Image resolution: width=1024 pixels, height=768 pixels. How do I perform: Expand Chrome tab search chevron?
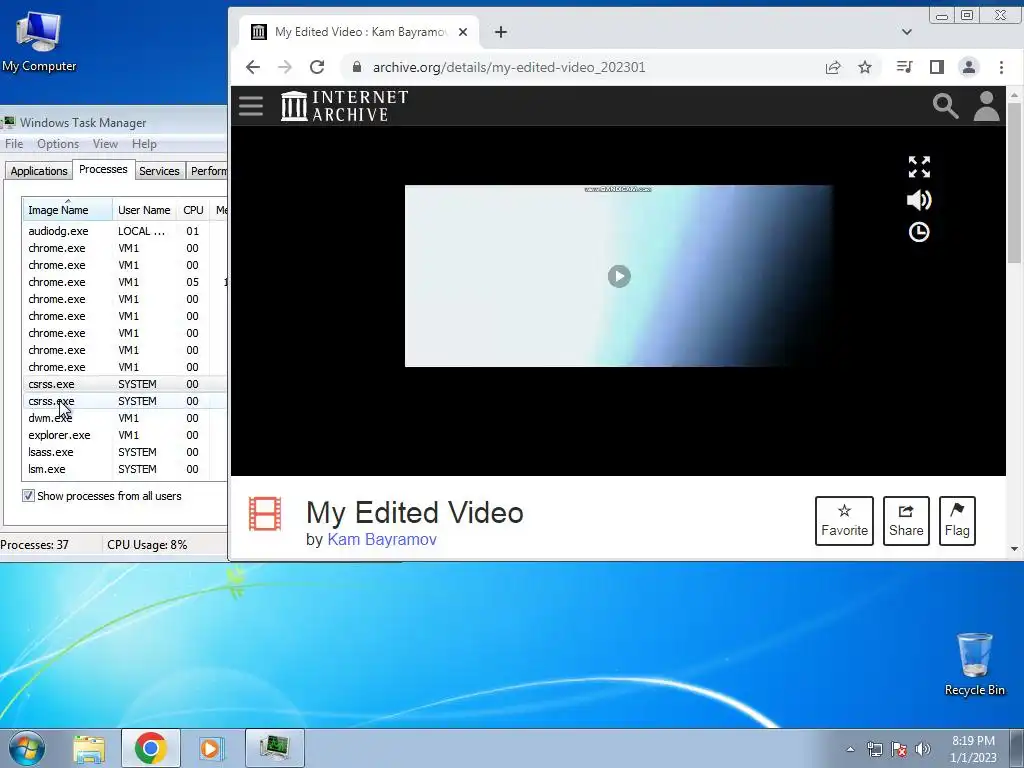pyautogui.click(x=906, y=32)
